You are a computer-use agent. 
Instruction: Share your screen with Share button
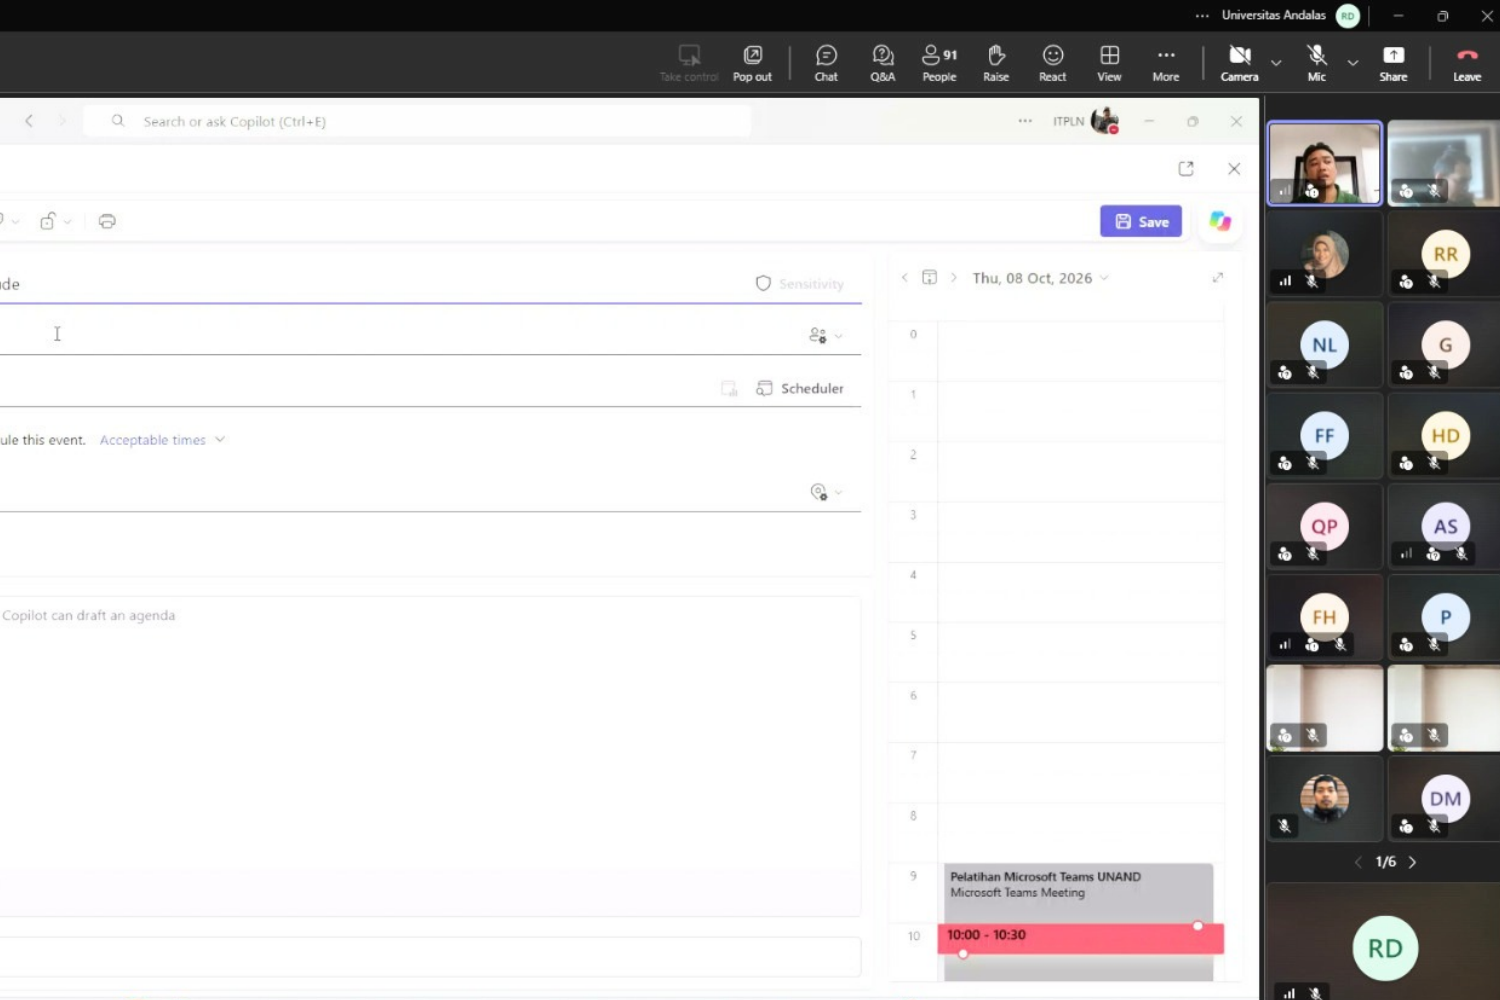tap(1393, 63)
